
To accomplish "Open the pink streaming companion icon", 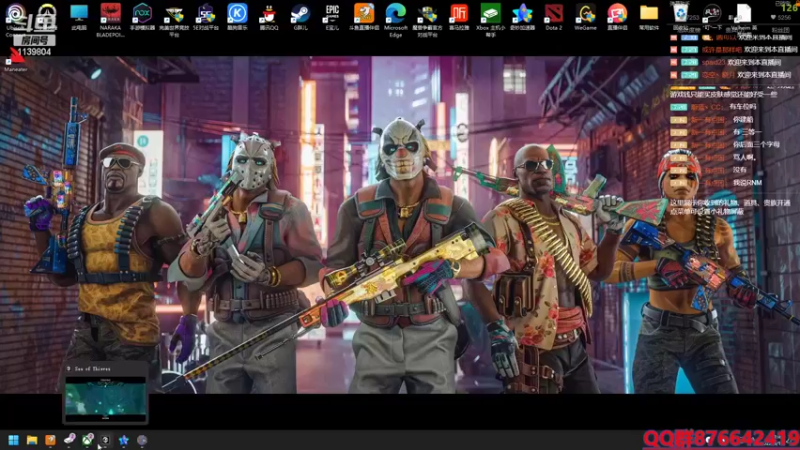I will pyautogui.click(x=617, y=14).
